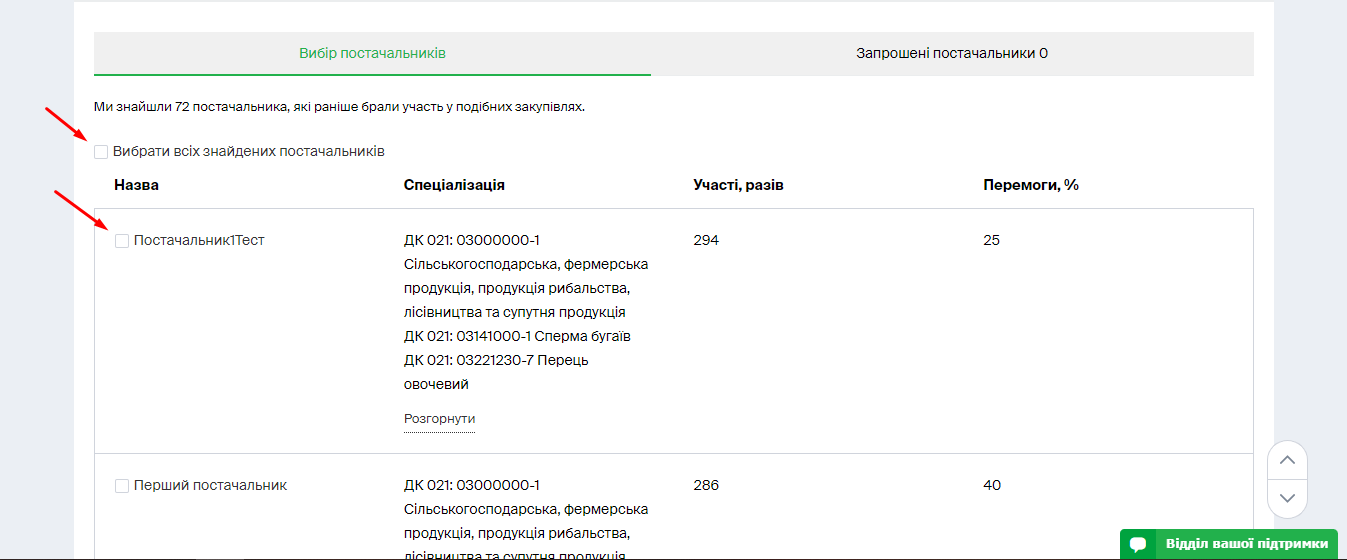Click the scroll-down chevron button
This screenshot has width=1347, height=560.
[x=1287, y=497]
